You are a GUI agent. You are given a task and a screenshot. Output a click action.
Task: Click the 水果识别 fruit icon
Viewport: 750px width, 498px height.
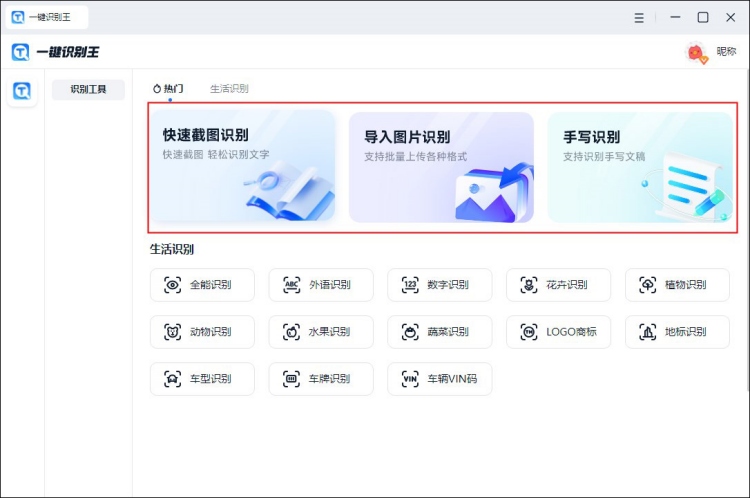[x=291, y=332]
